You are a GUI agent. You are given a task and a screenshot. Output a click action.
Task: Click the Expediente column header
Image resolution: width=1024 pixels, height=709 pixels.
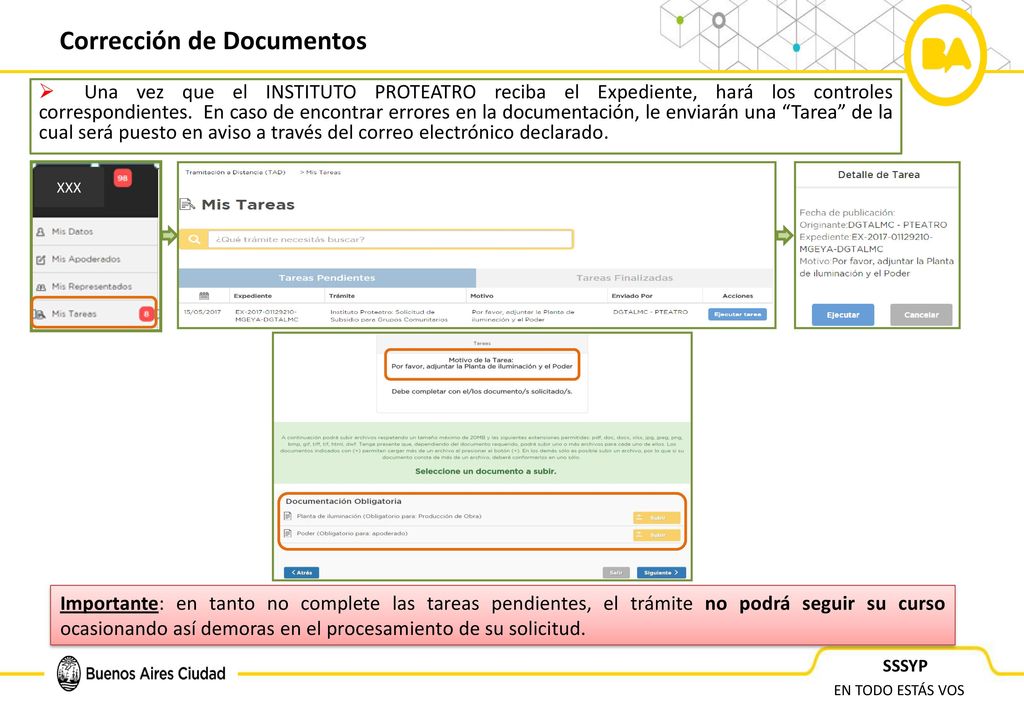point(253,296)
